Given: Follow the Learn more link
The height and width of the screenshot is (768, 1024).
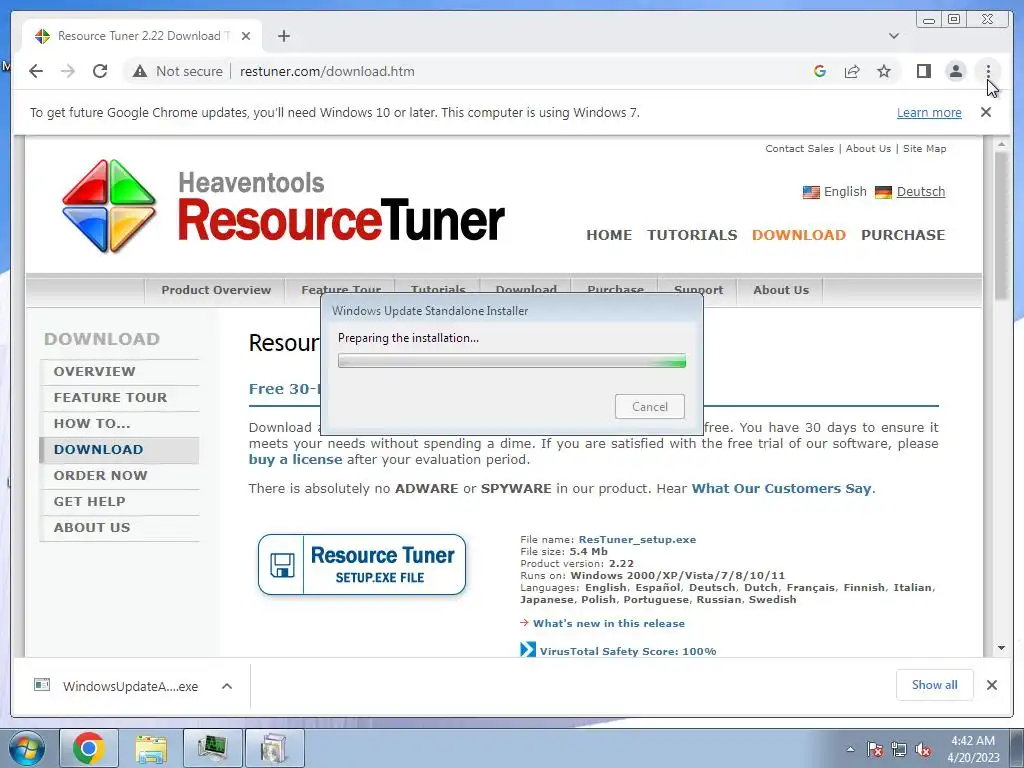Looking at the screenshot, I should [x=929, y=112].
